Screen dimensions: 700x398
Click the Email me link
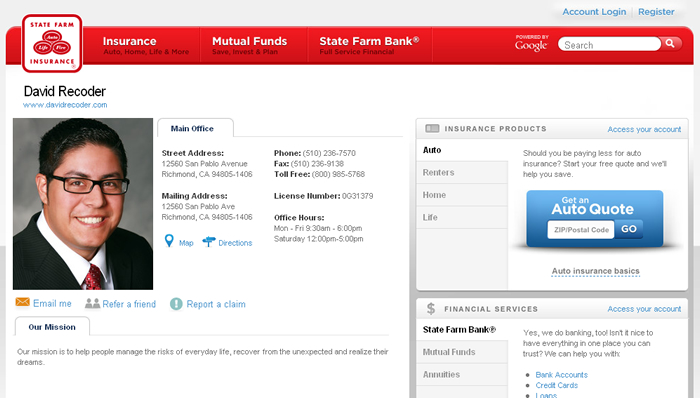(52, 303)
